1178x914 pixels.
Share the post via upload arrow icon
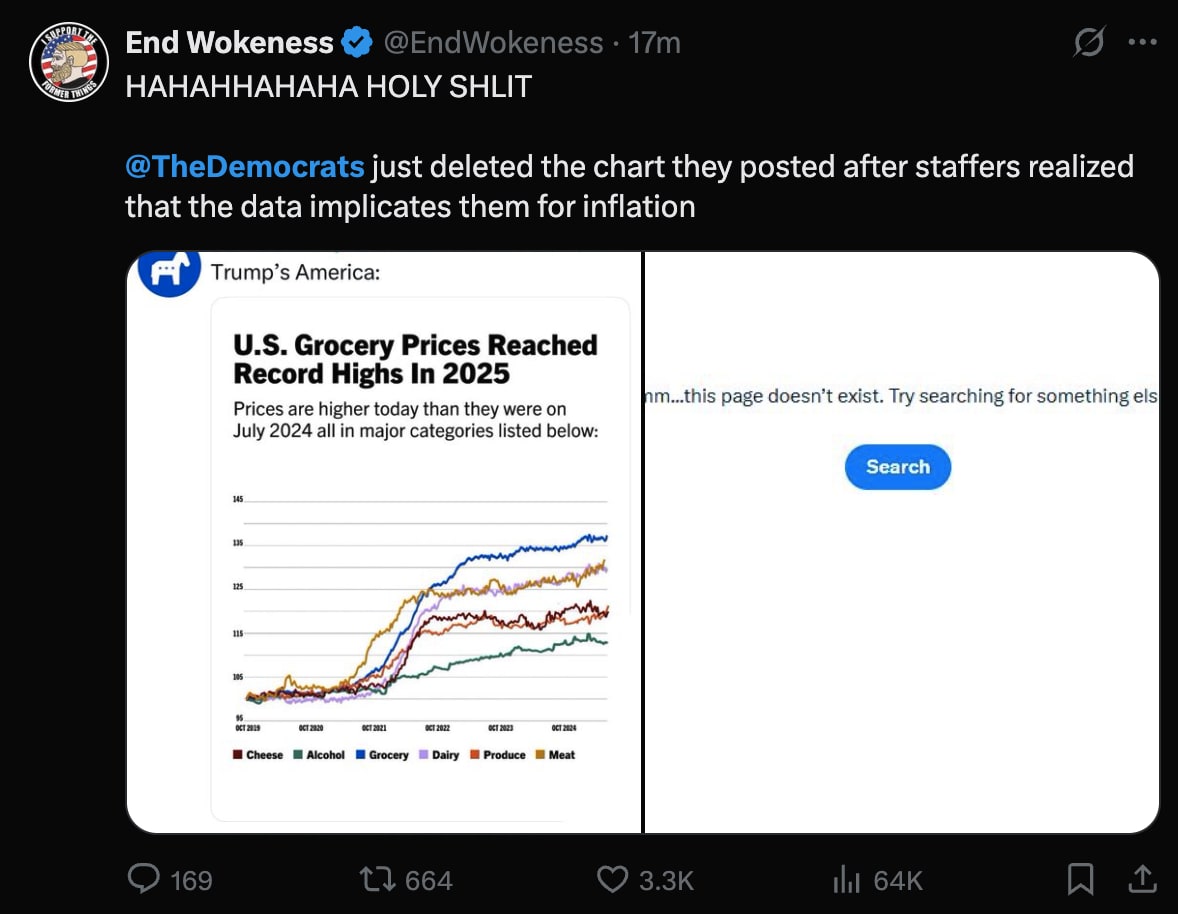pyautogui.click(x=1142, y=879)
